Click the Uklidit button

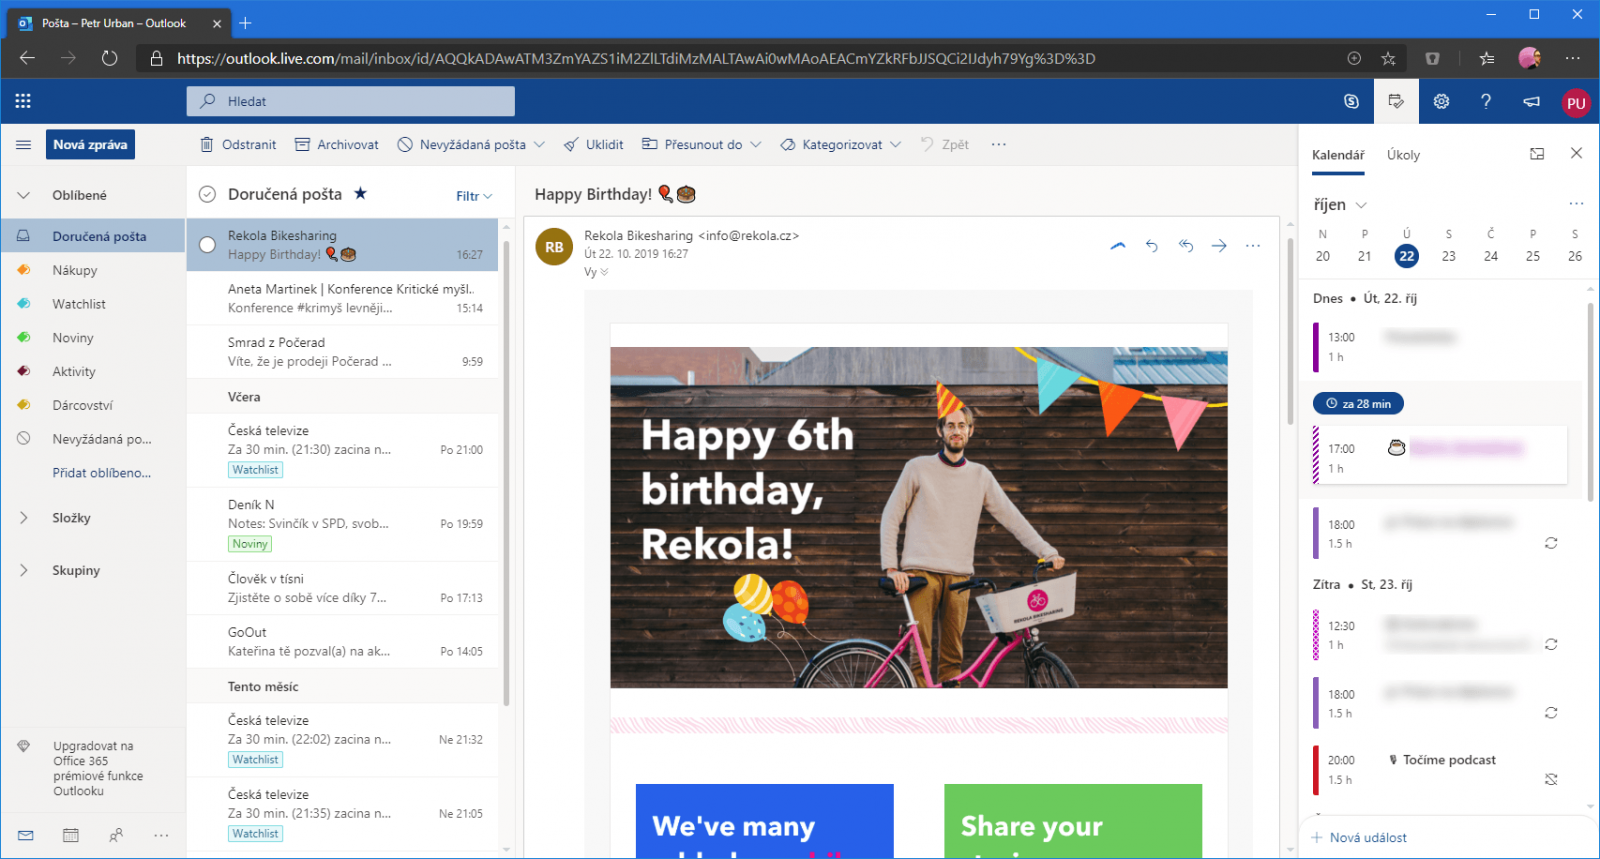pyautogui.click(x=594, y=145)
